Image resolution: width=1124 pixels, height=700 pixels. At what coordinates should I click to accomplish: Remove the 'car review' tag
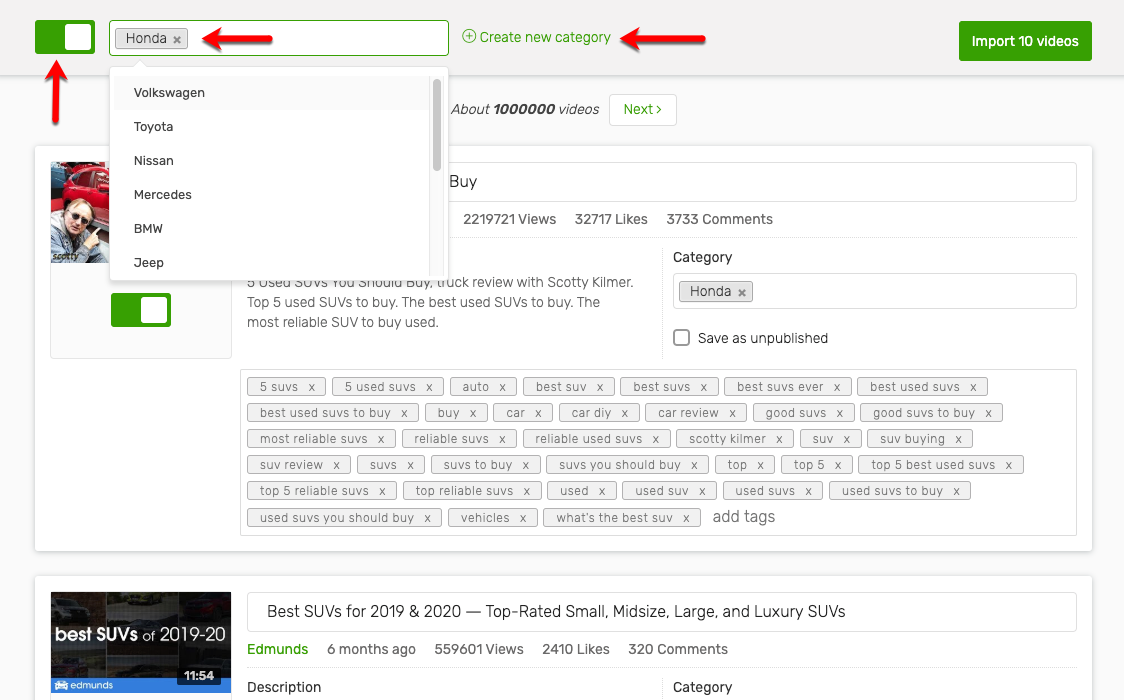coord(733,413)
